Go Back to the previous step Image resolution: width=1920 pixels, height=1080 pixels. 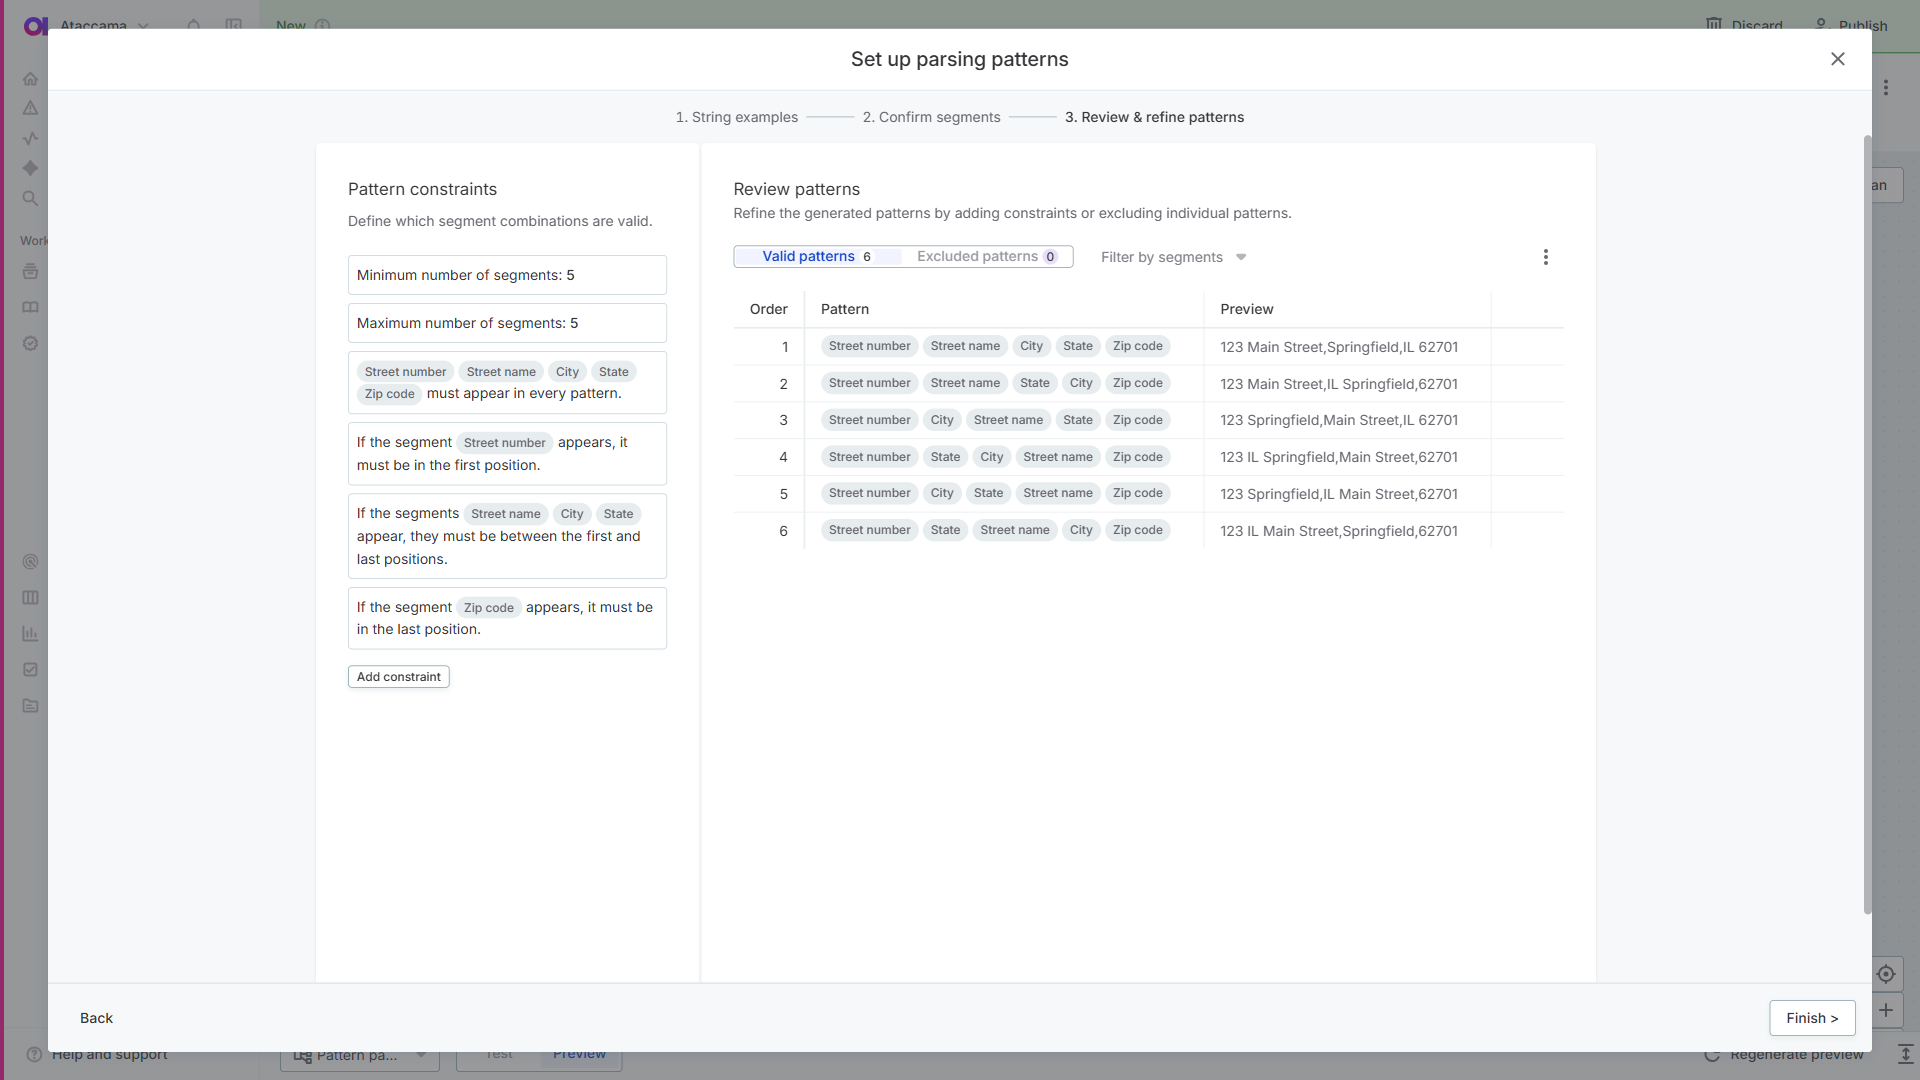click(96, 1018)
